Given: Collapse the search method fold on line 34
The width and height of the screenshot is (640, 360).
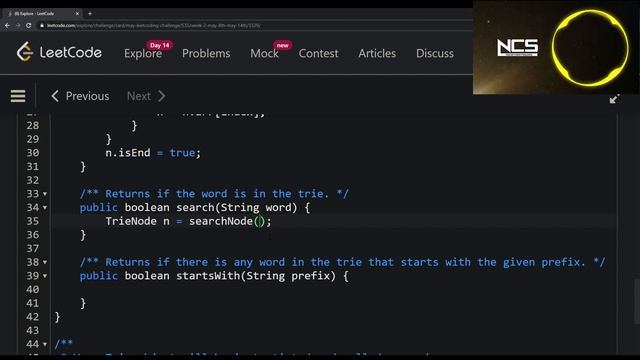Looking at the screenshot, I should [45, 208].
